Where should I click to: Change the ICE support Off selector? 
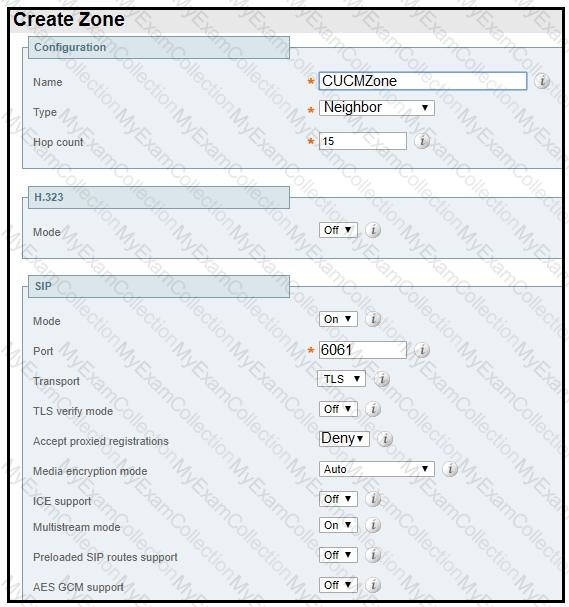click(338, 499)
